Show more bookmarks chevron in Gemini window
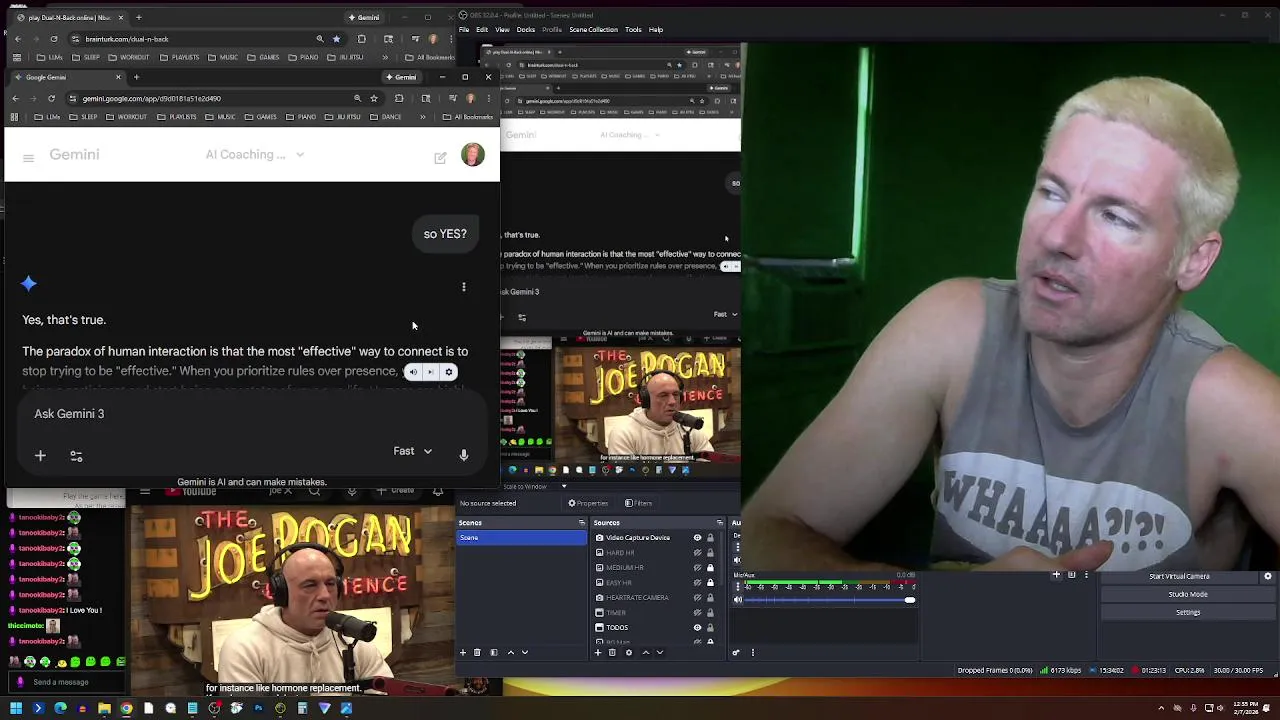This screenshot has height=720, width=1280. (423, 117)
